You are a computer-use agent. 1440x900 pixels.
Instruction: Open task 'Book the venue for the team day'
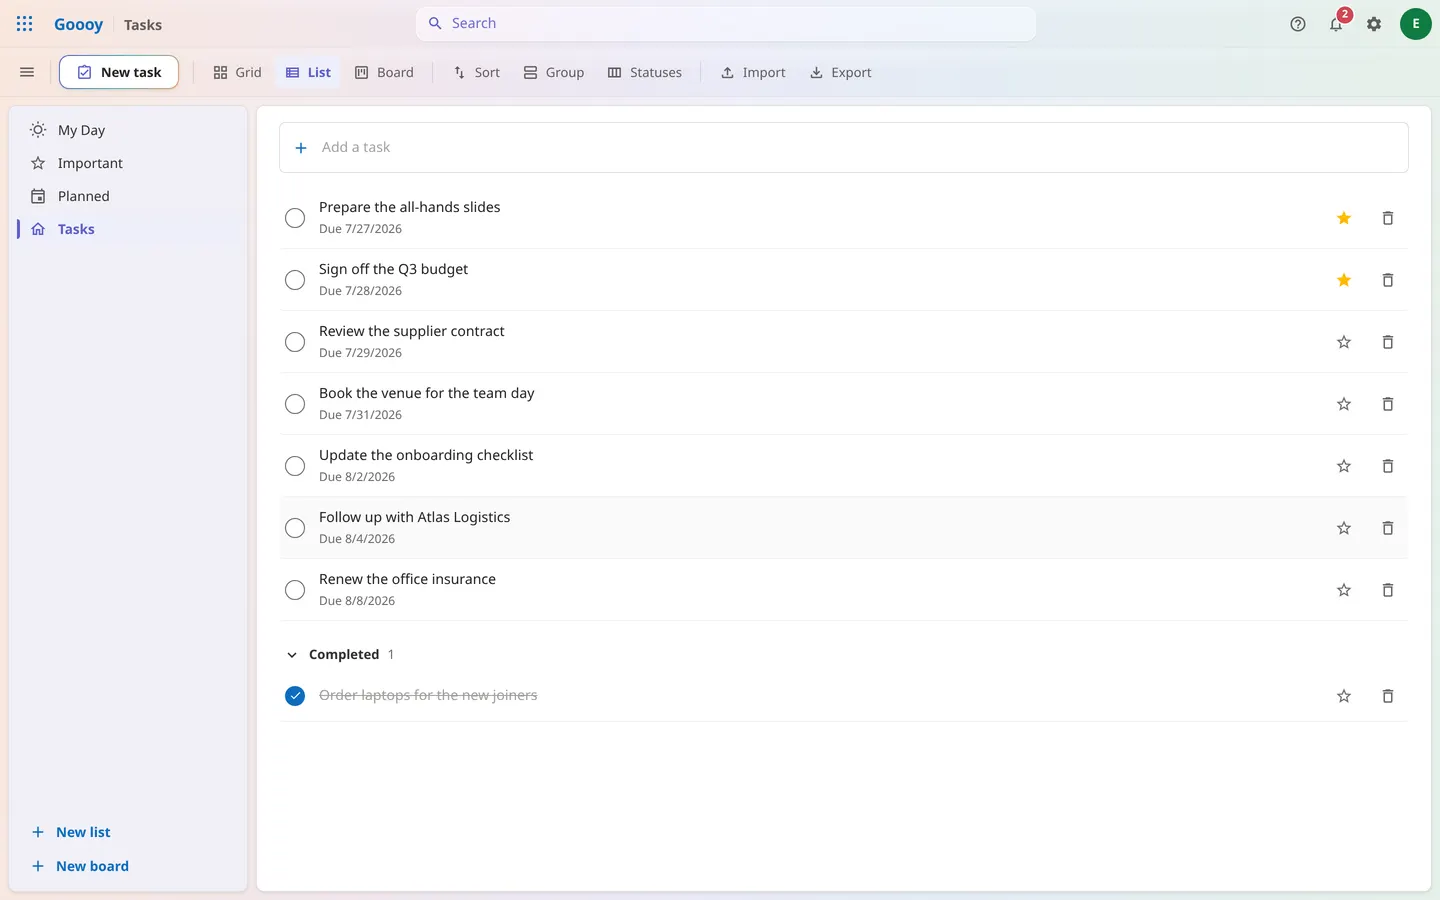(x=427, y=393)
